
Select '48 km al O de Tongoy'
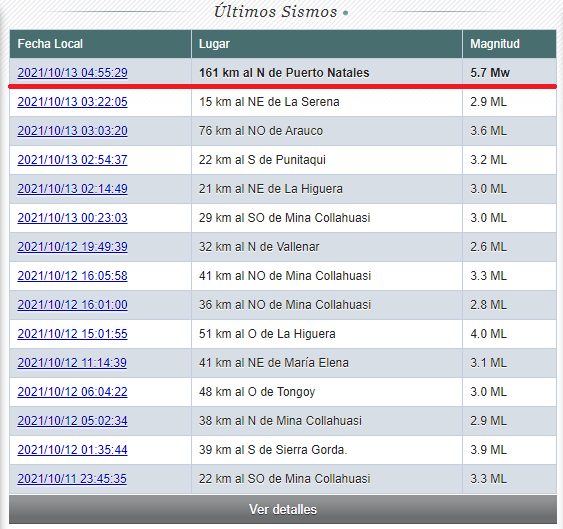tap(257, 392)
